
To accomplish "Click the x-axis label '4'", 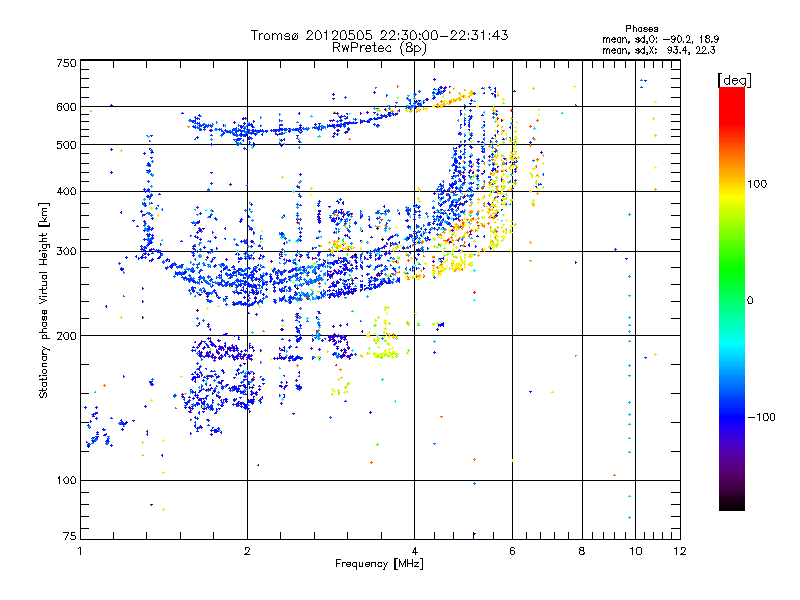I will 414,551.
